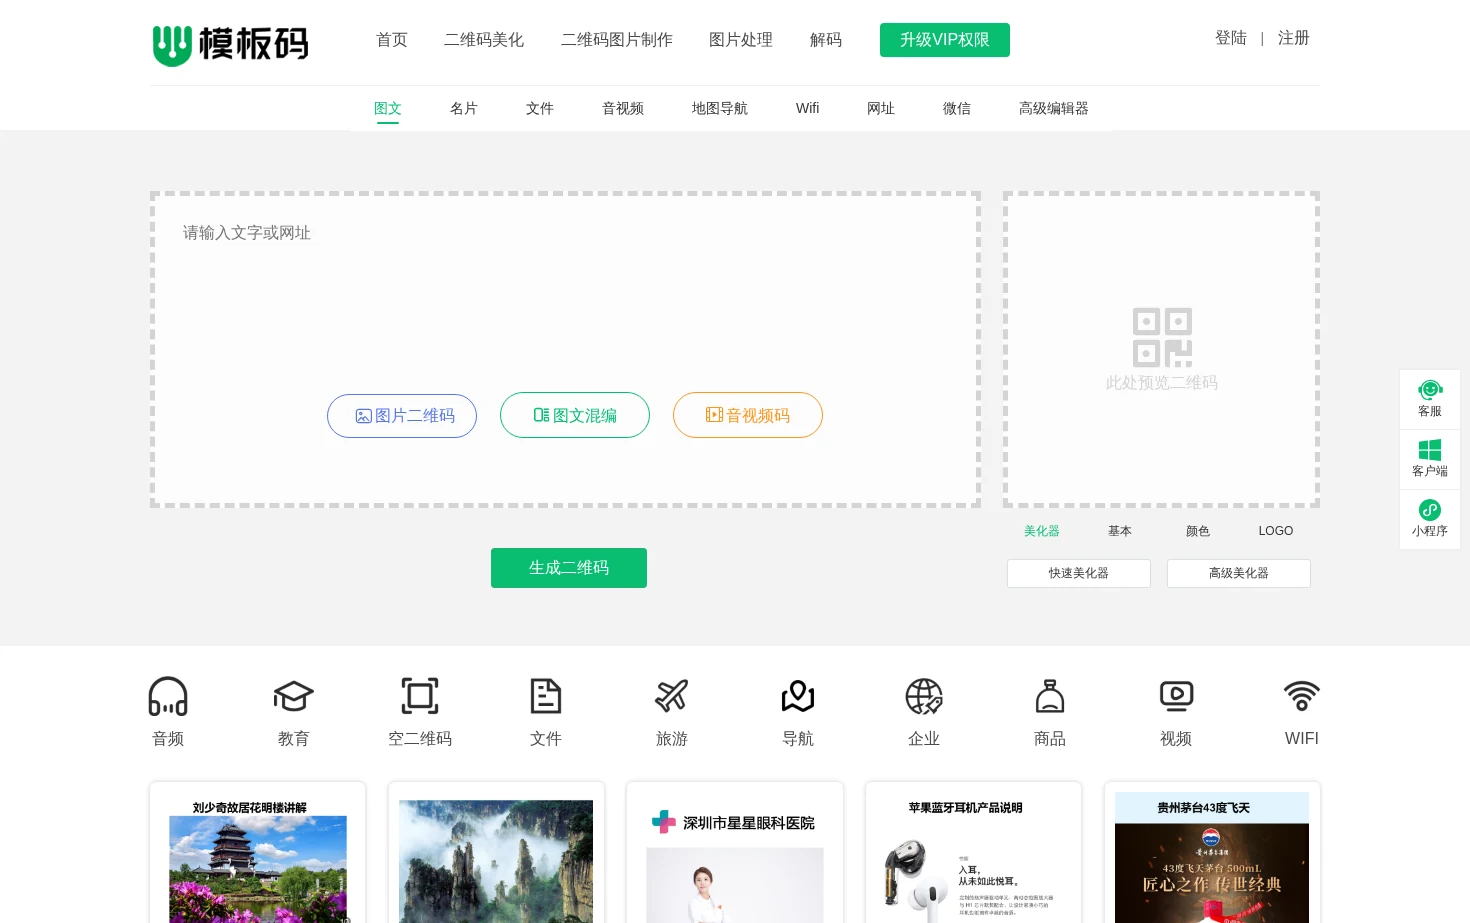
Task: Select the 地图导航 tab
Action: (720, 109)
